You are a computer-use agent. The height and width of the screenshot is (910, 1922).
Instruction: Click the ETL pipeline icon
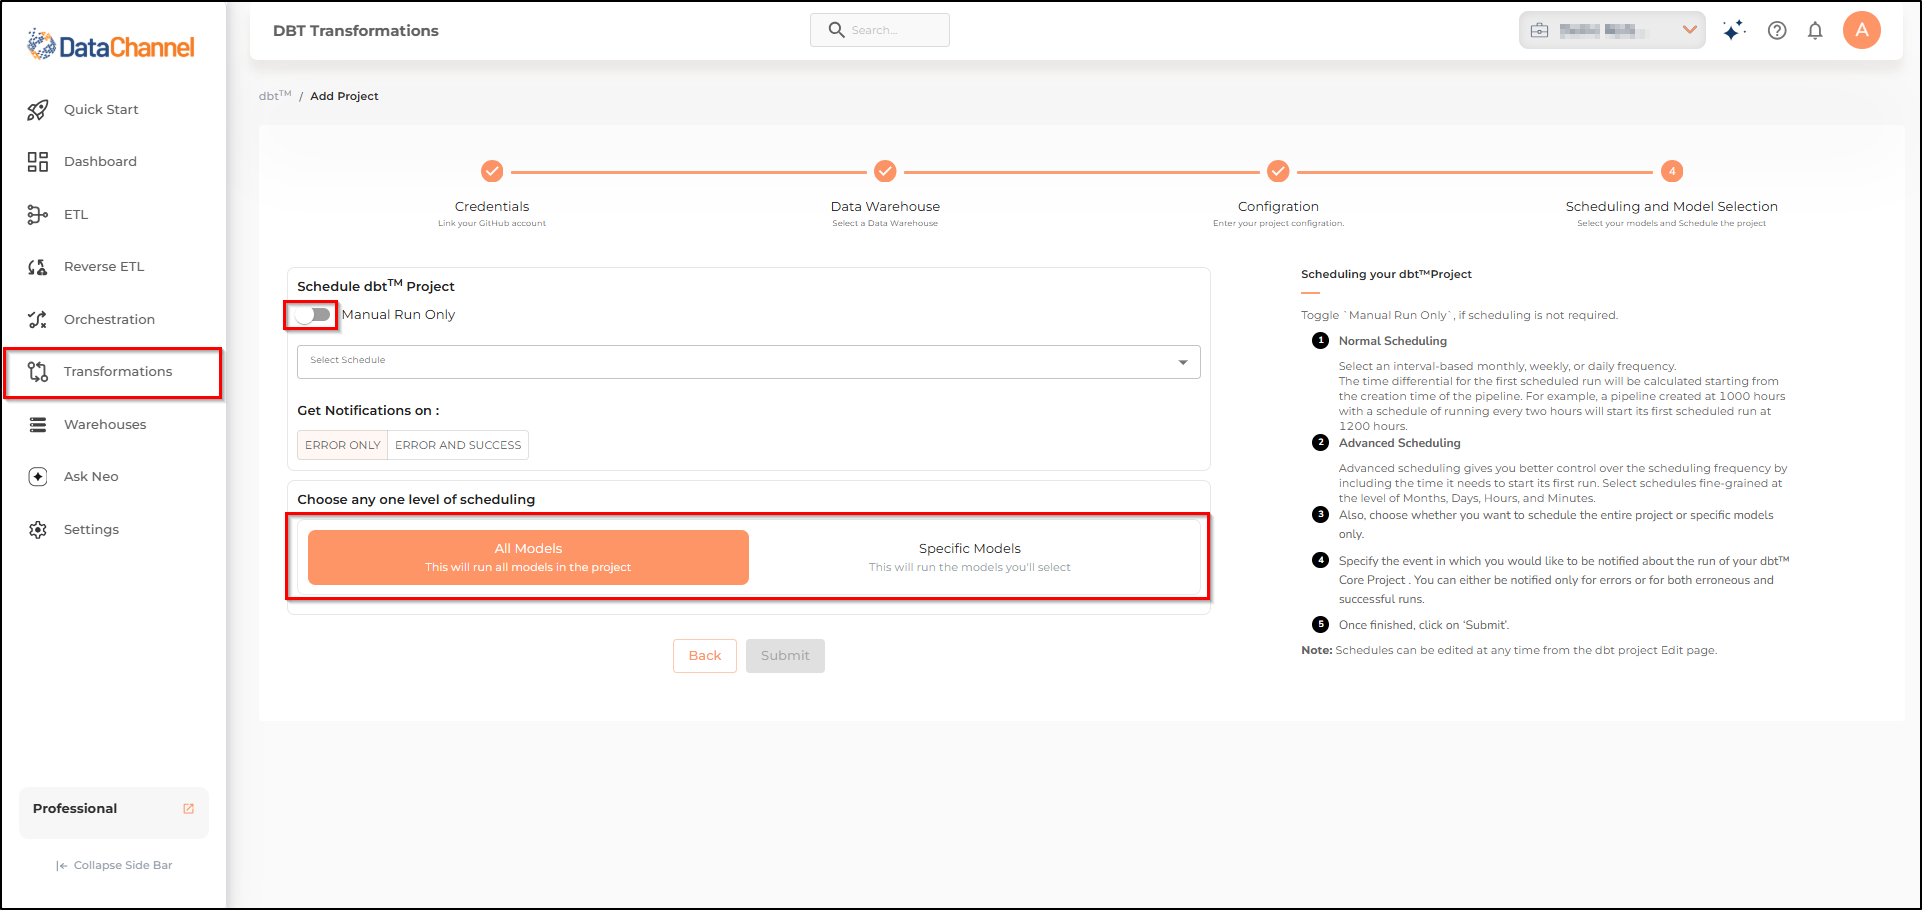point(38,214)
